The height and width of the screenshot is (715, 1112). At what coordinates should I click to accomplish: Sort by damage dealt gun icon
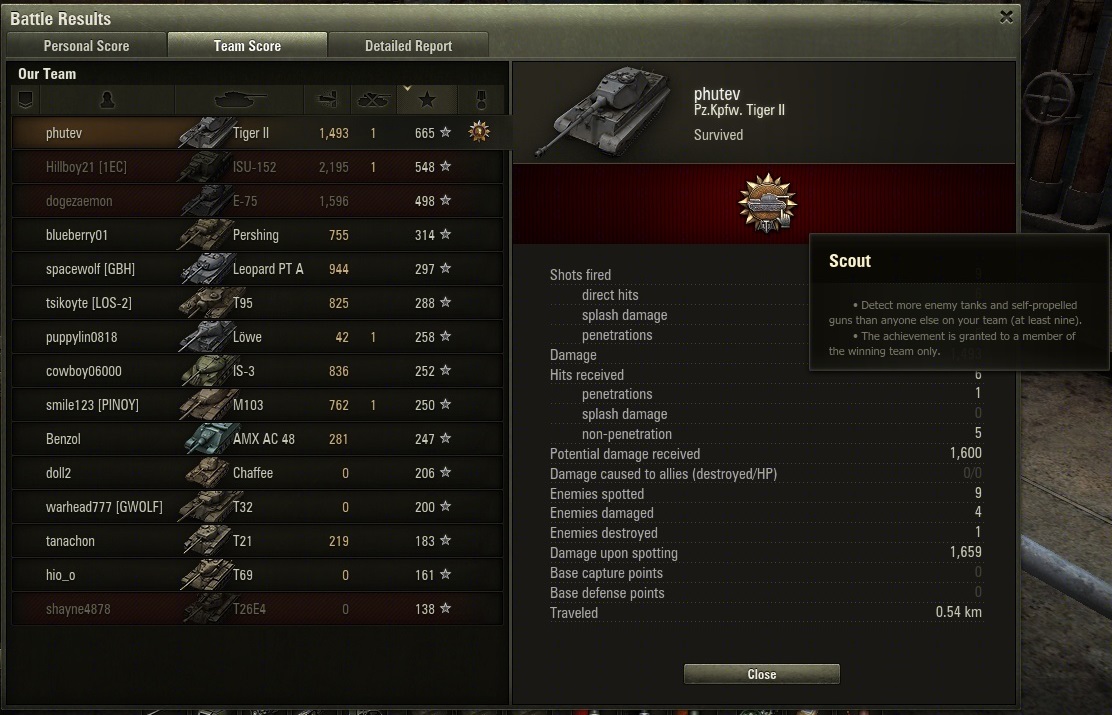327,100
